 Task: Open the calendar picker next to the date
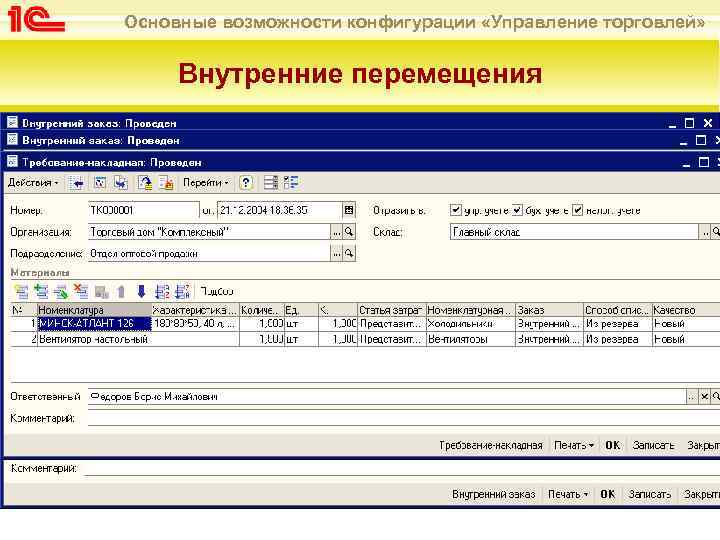(349, 210)
